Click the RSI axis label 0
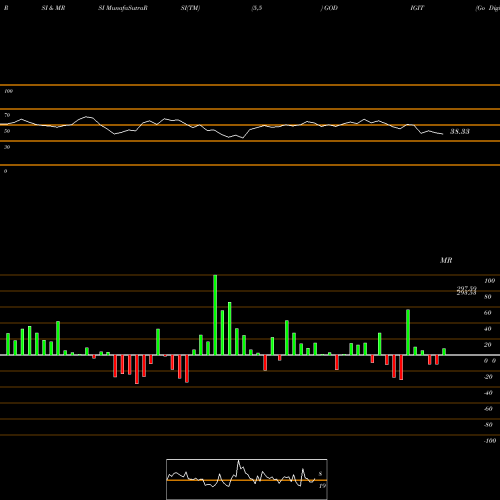 click(5, 171)
